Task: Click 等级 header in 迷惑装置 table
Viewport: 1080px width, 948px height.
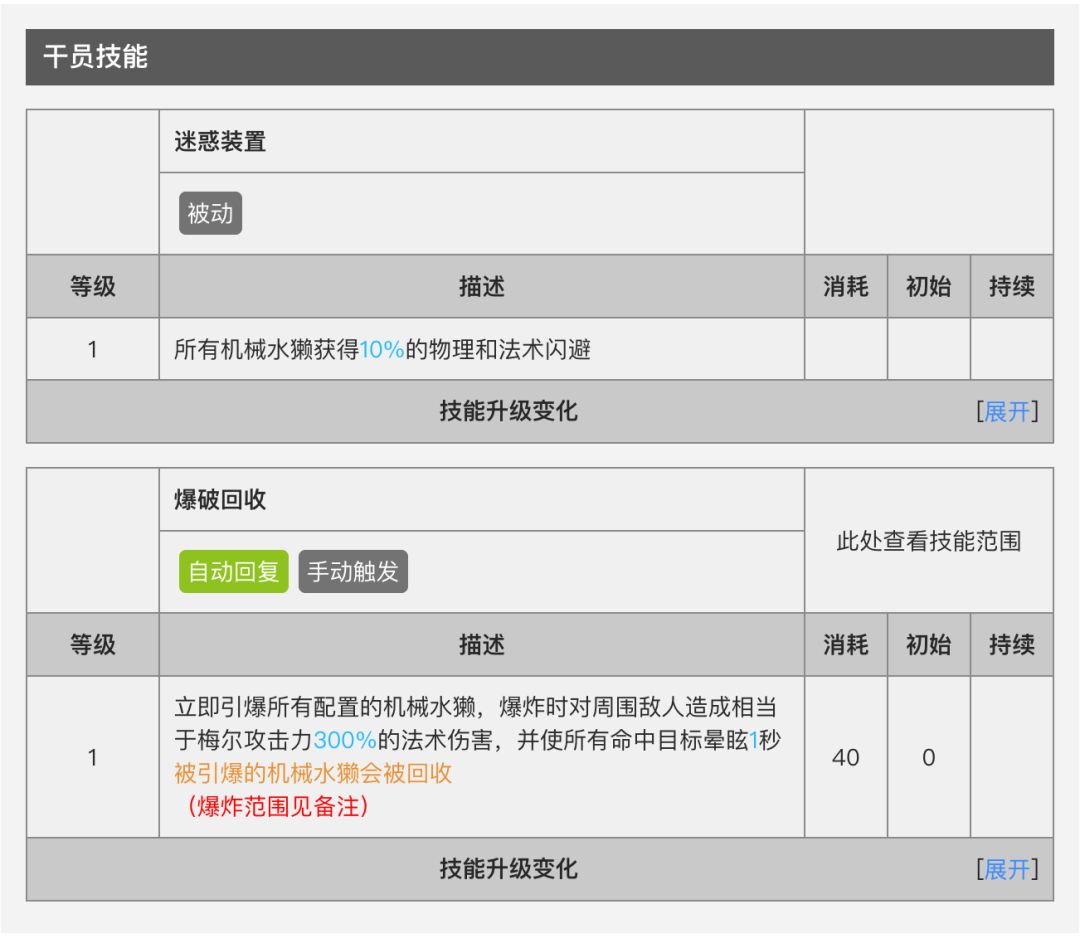Action: 92,286
